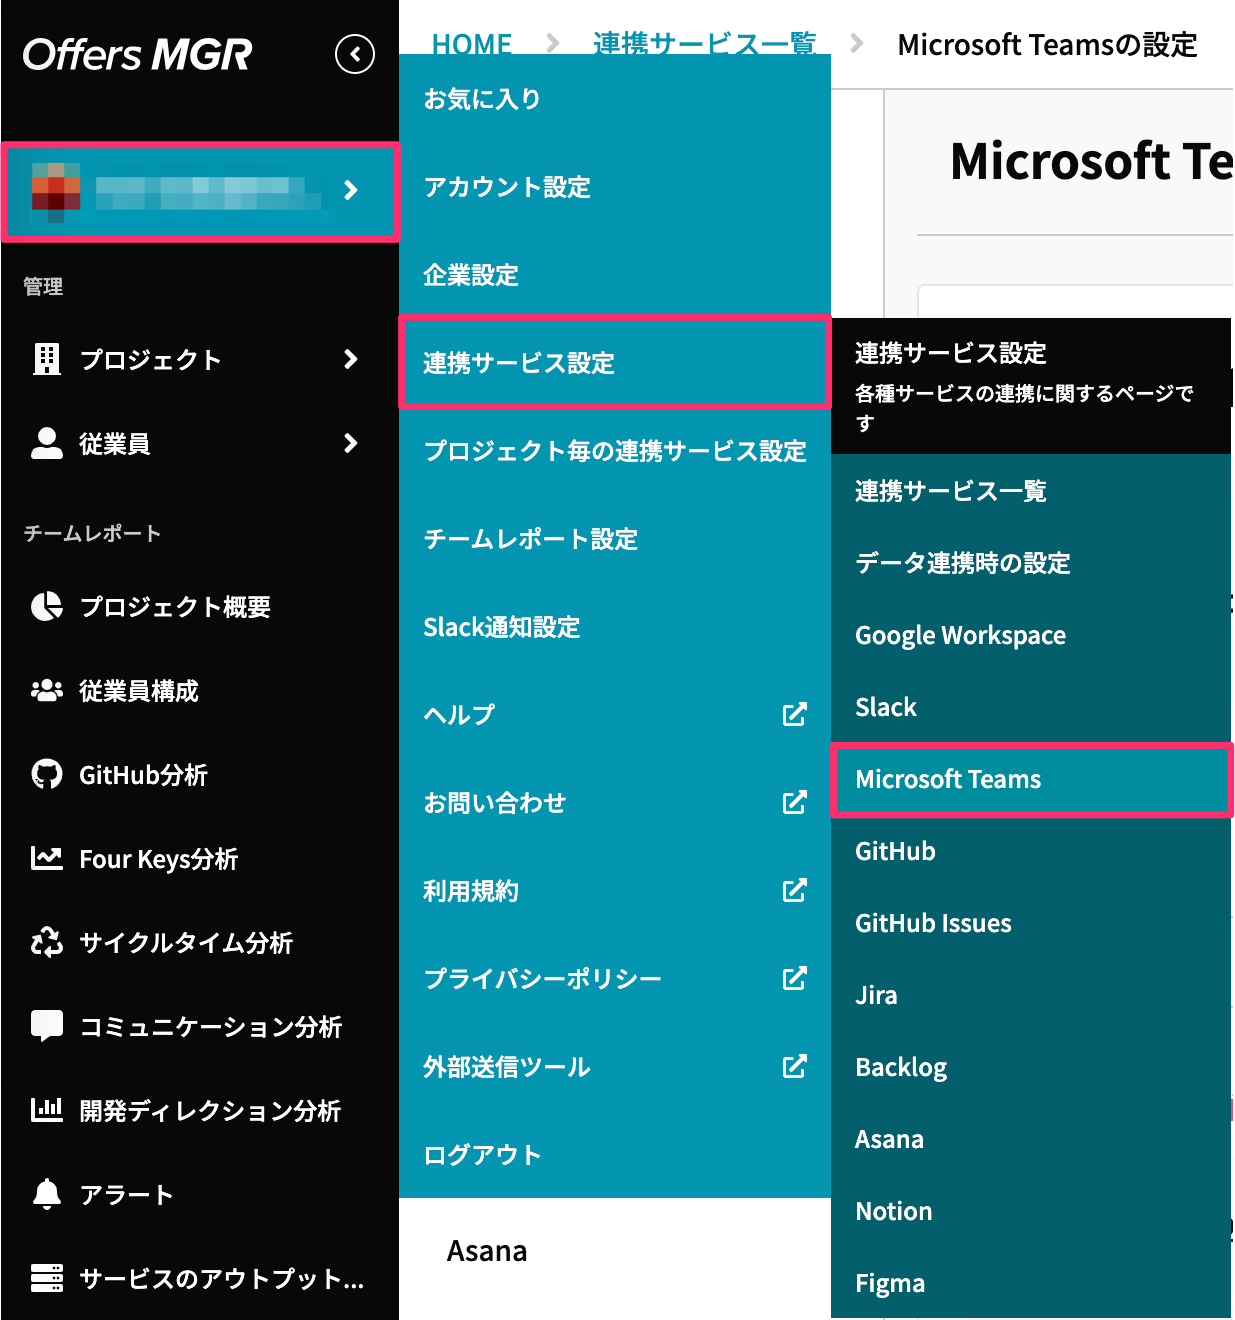Expand the プロジェクト submenu arrow
Viewport: 1235px width, 1320px height.
(352, 360)
